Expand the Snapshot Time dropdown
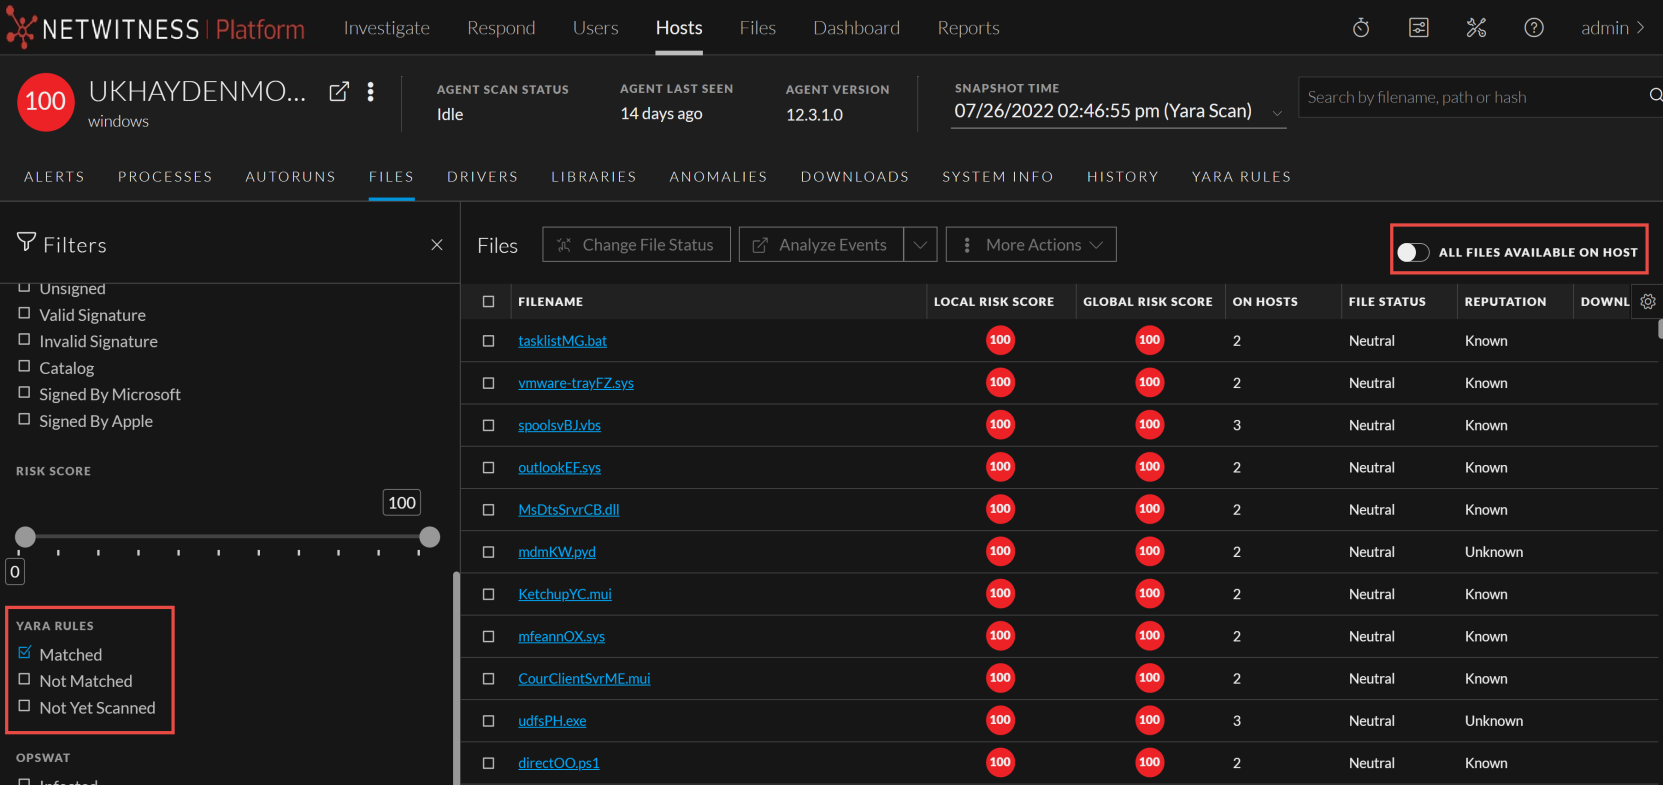This screenshot has width=1663, height=785. pos(1277,113)
